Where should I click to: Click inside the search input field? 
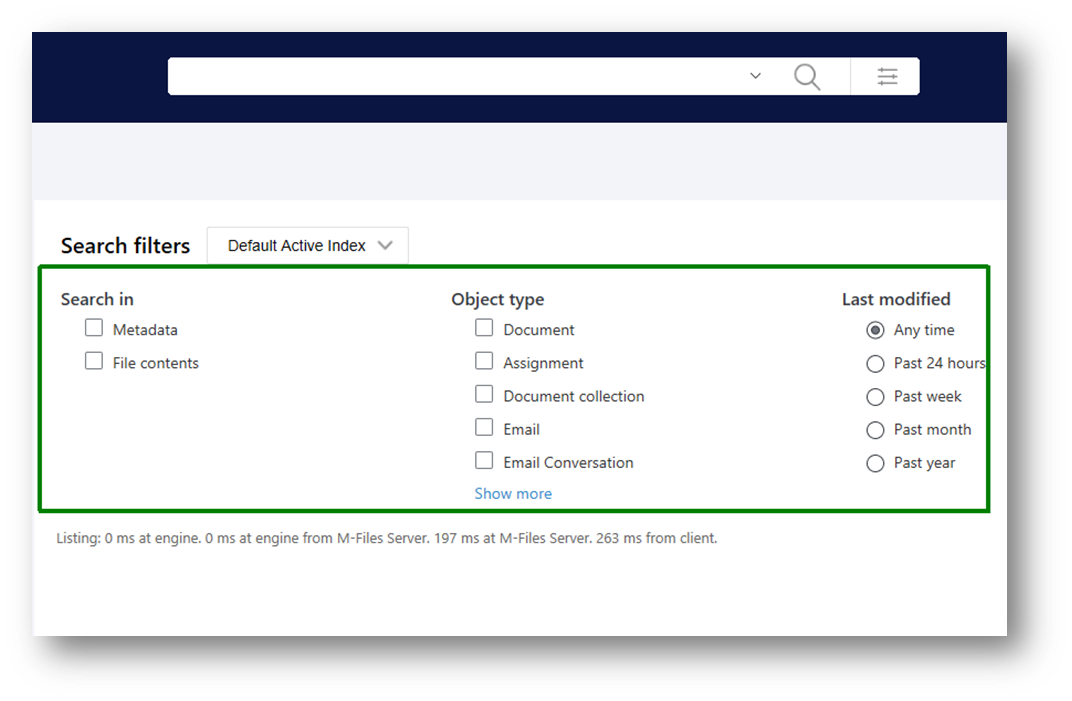click(455, 77)
